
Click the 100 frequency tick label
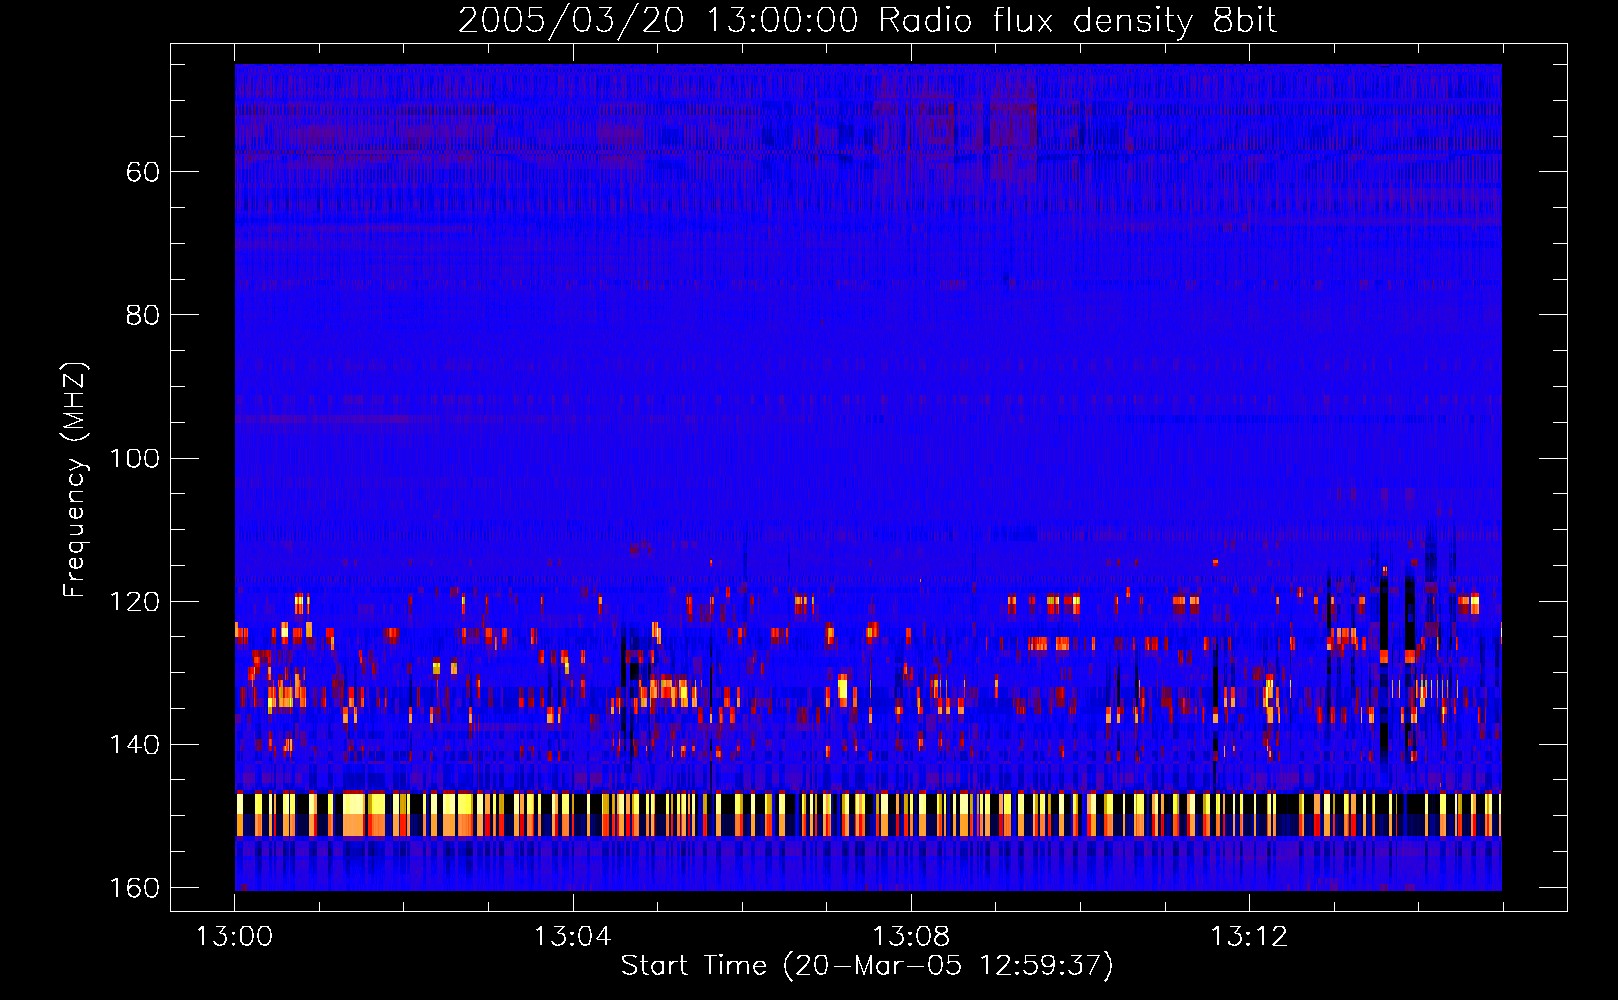(x=134, y=458)
